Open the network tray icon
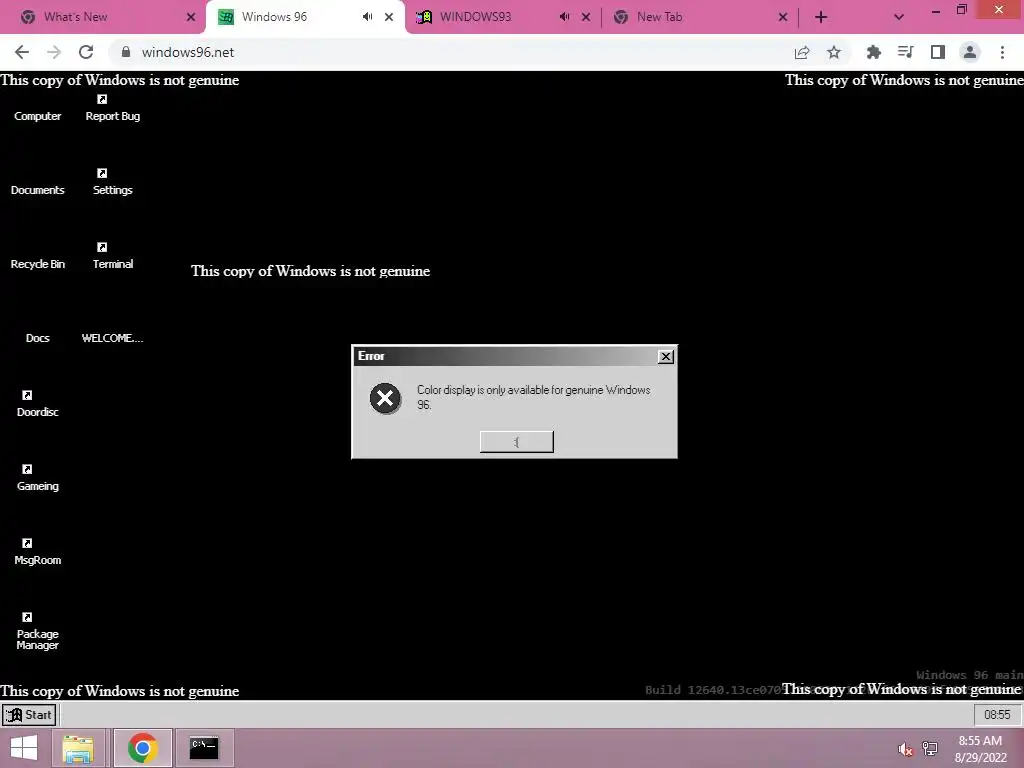The image size is (1024, 768). (x=930, y=748)
